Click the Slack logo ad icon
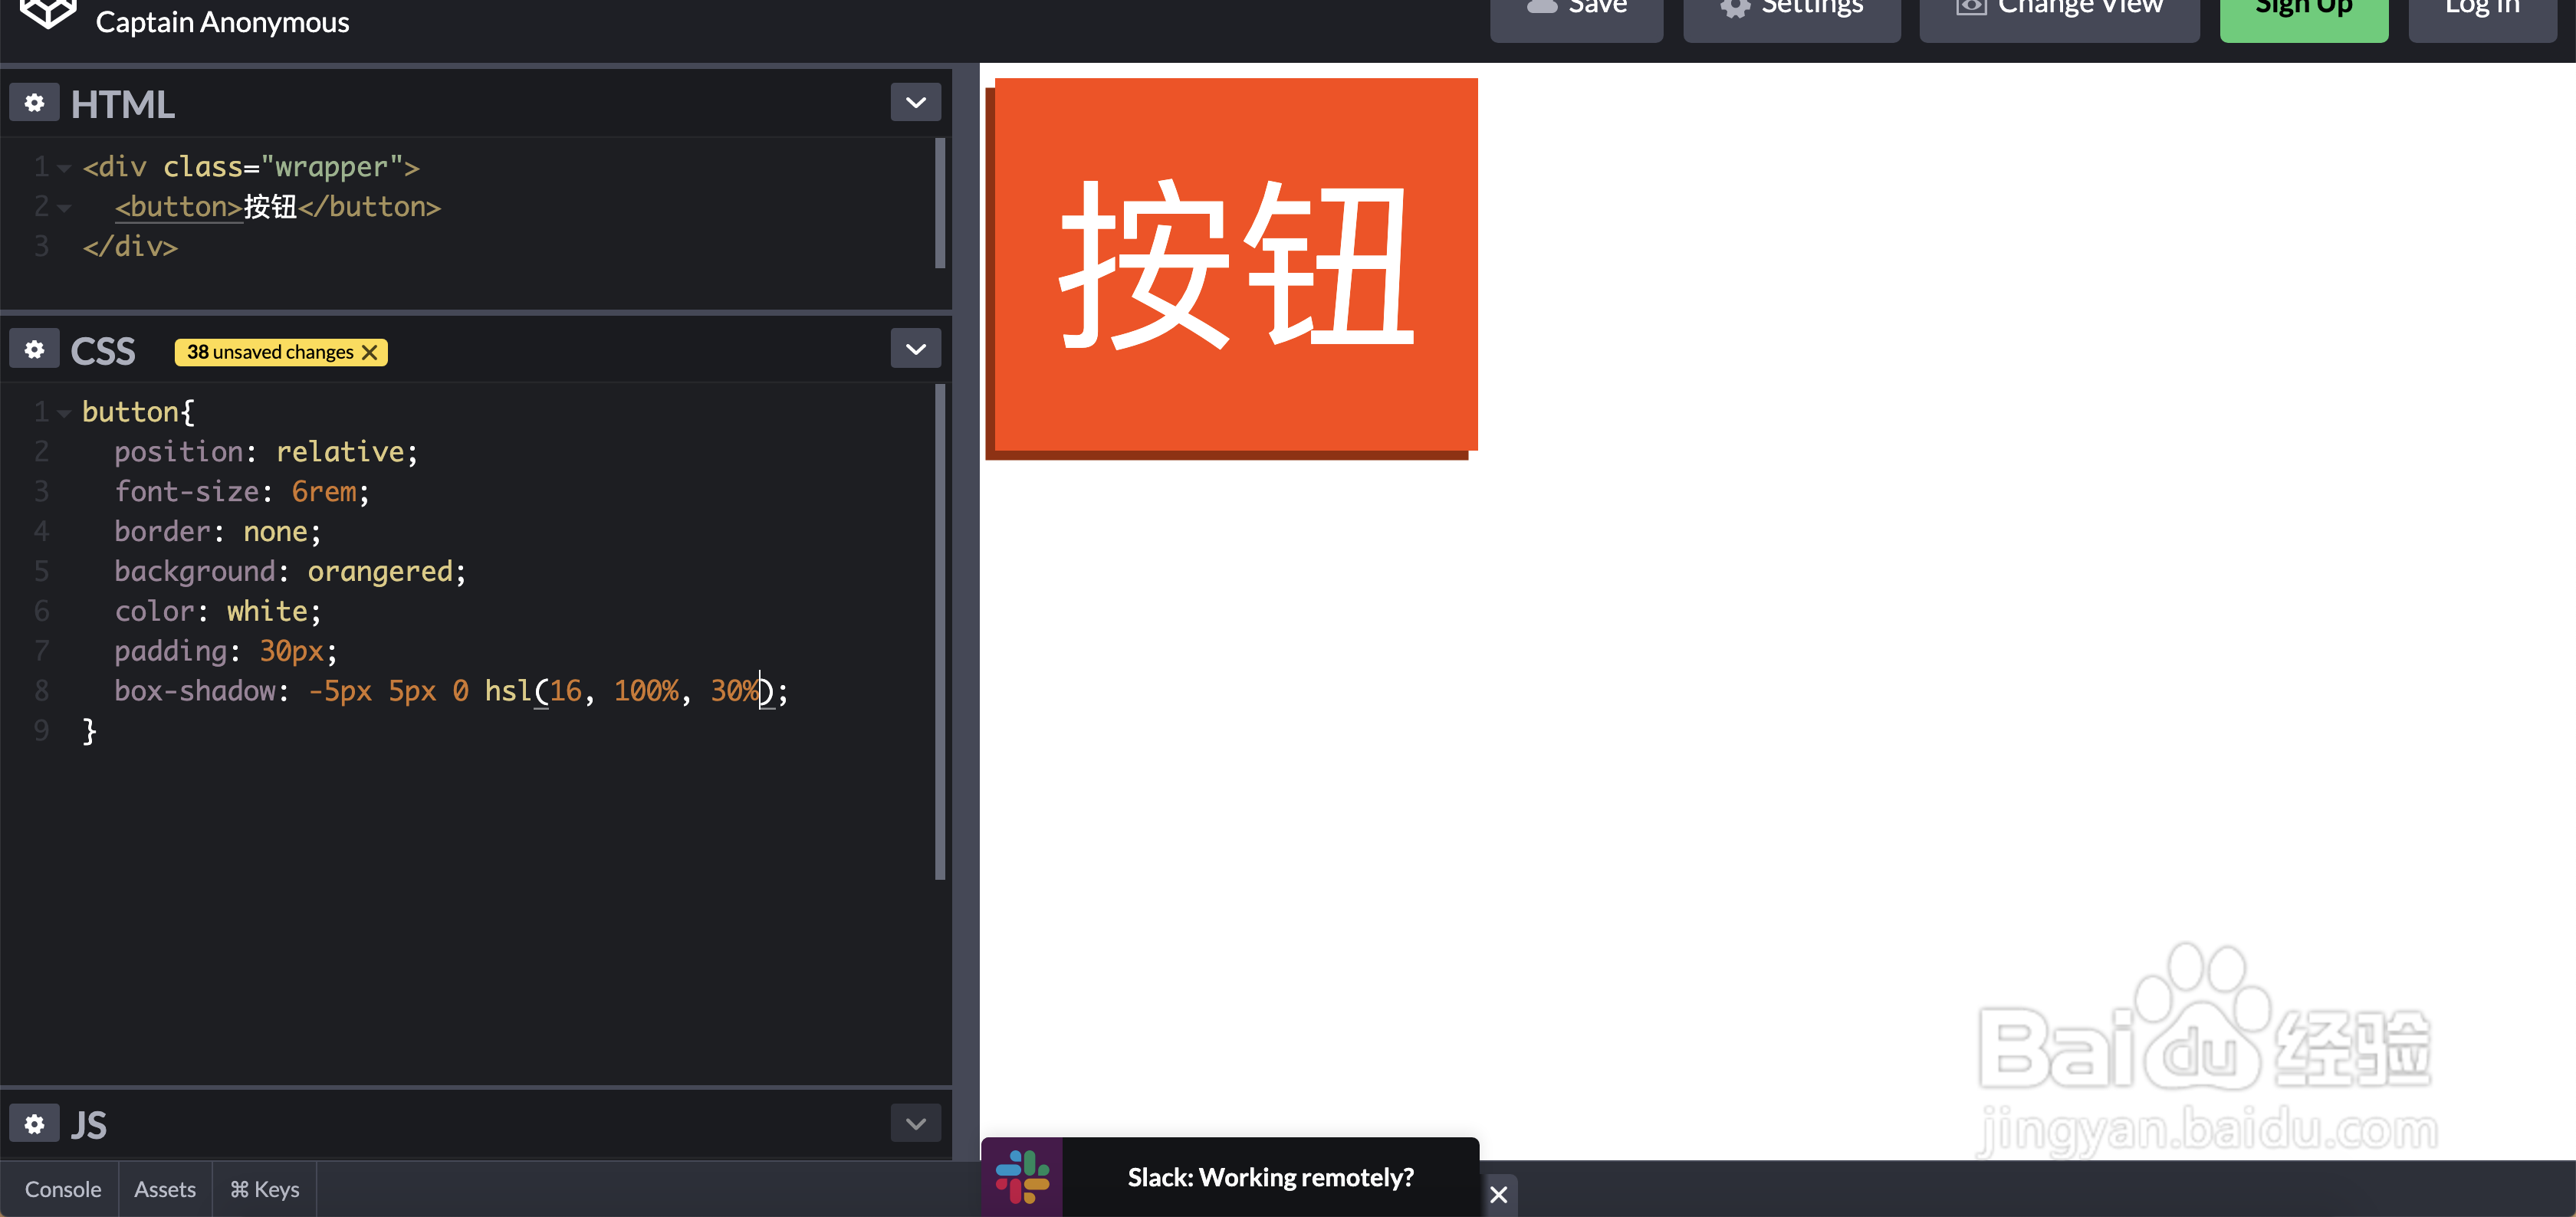 [x=1022, y=1177]
